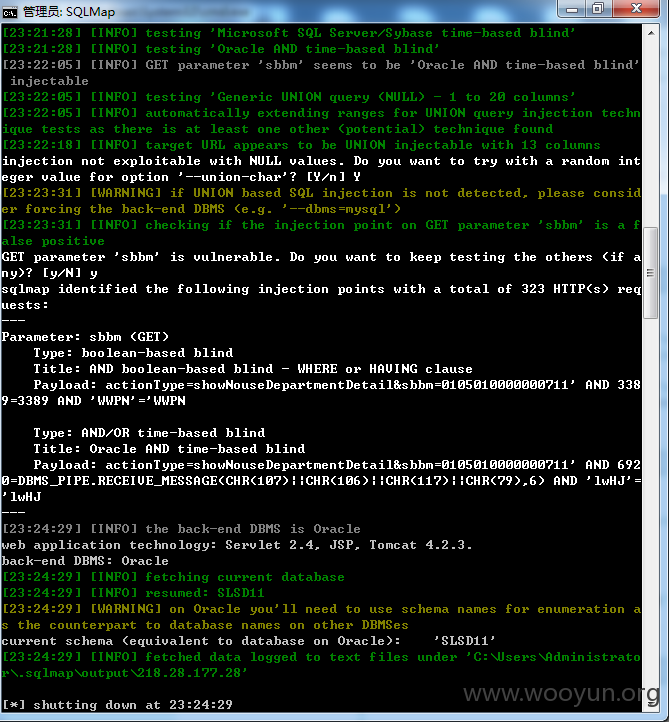Click the scrollbar up arrow
The height and width of the screenshot is (722, 669).
(x=651, y=33)
